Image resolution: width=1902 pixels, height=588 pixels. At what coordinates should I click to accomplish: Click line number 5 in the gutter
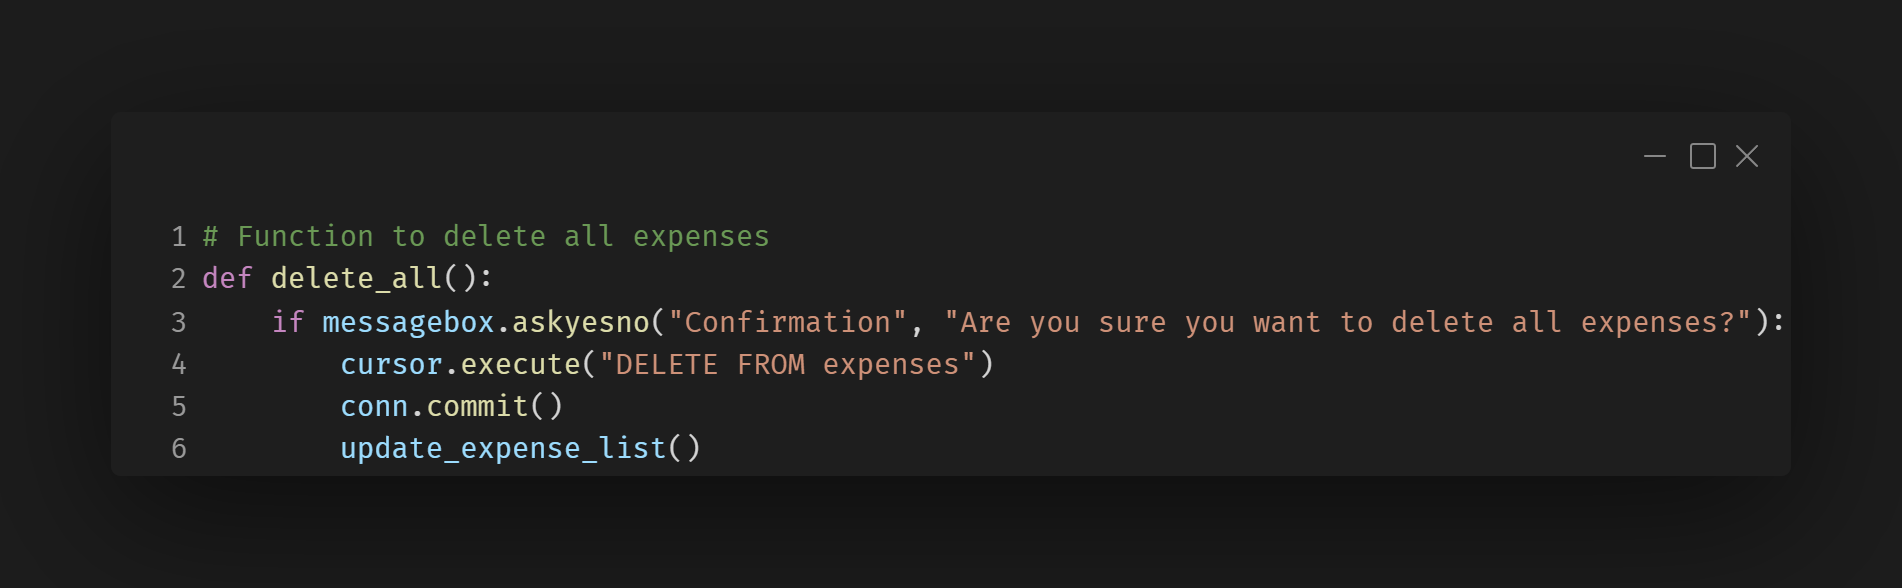(x=179, y=407)
